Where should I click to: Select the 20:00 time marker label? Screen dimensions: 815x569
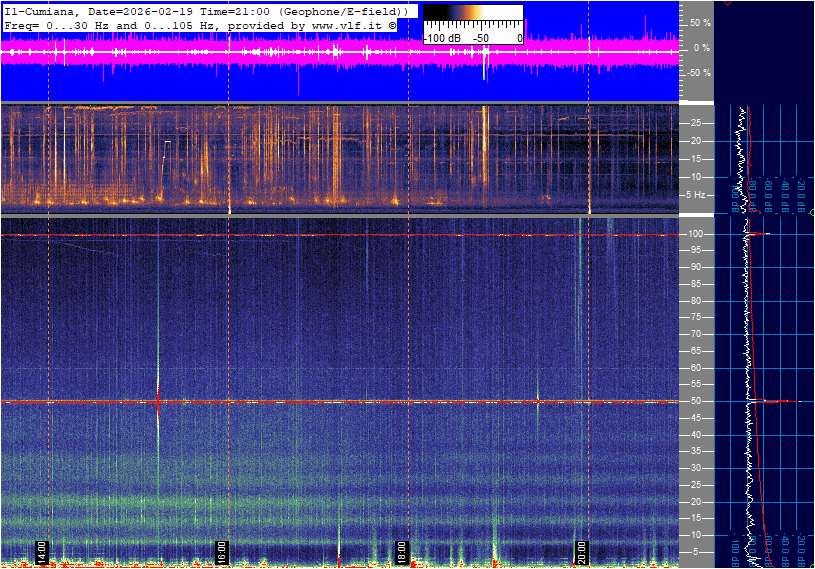582,552
